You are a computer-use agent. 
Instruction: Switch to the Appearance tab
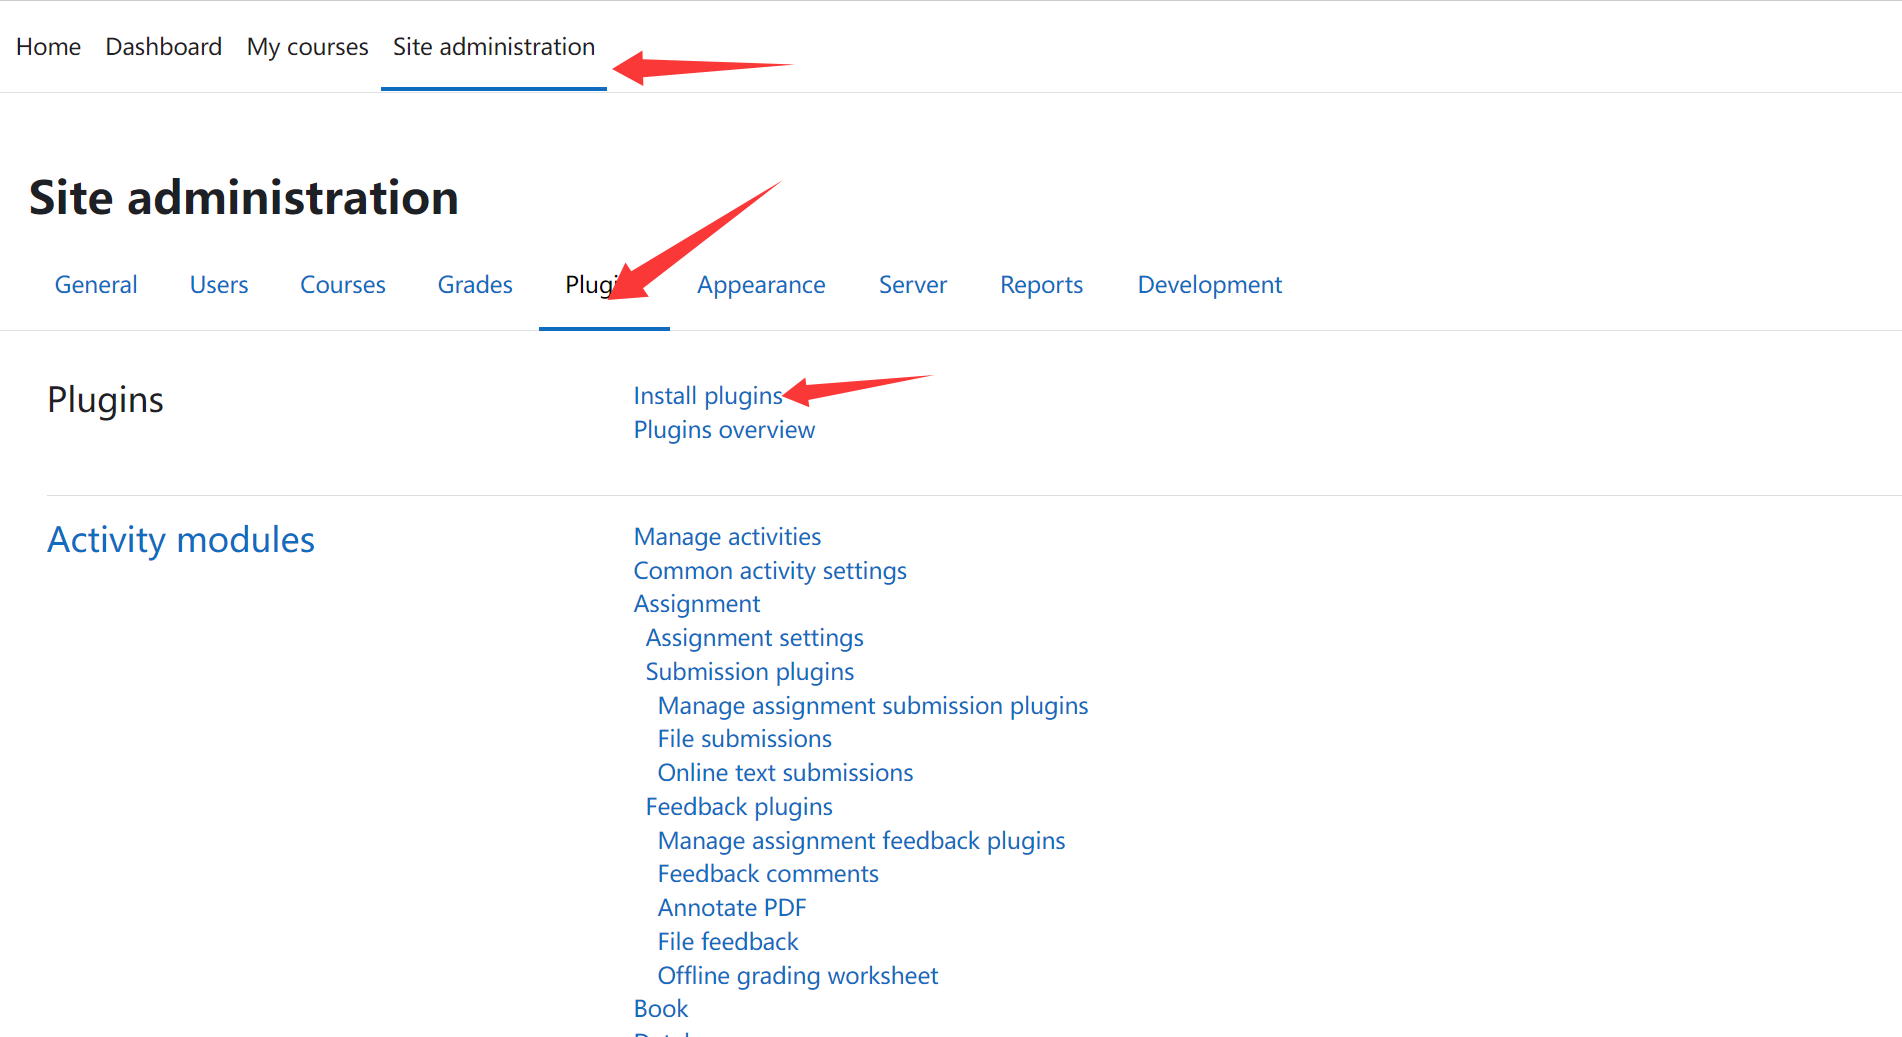pos(761,285)
